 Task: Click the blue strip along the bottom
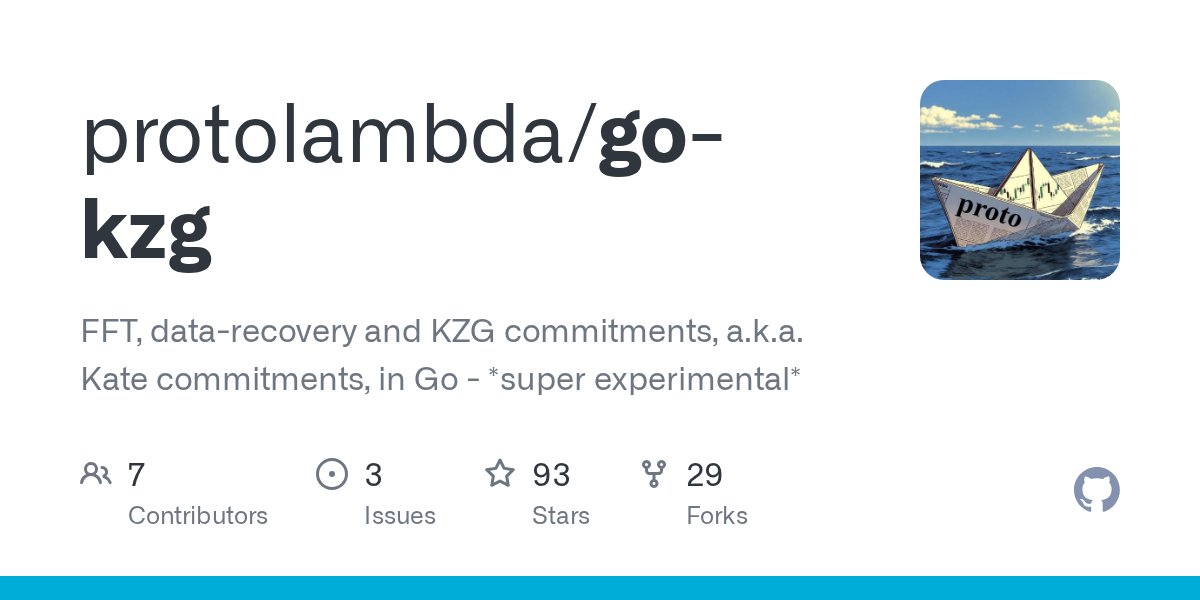pyautogui.click(x=600, y=588)
